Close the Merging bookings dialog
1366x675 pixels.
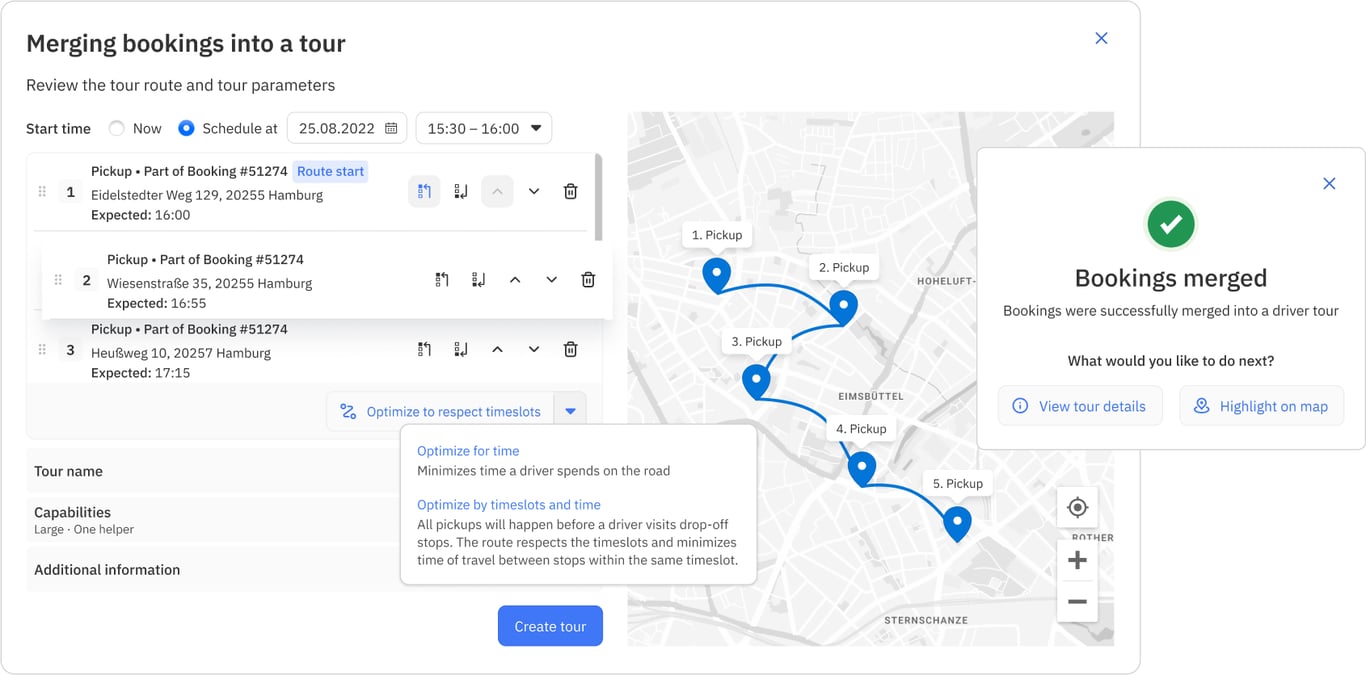pos(1101,38)
